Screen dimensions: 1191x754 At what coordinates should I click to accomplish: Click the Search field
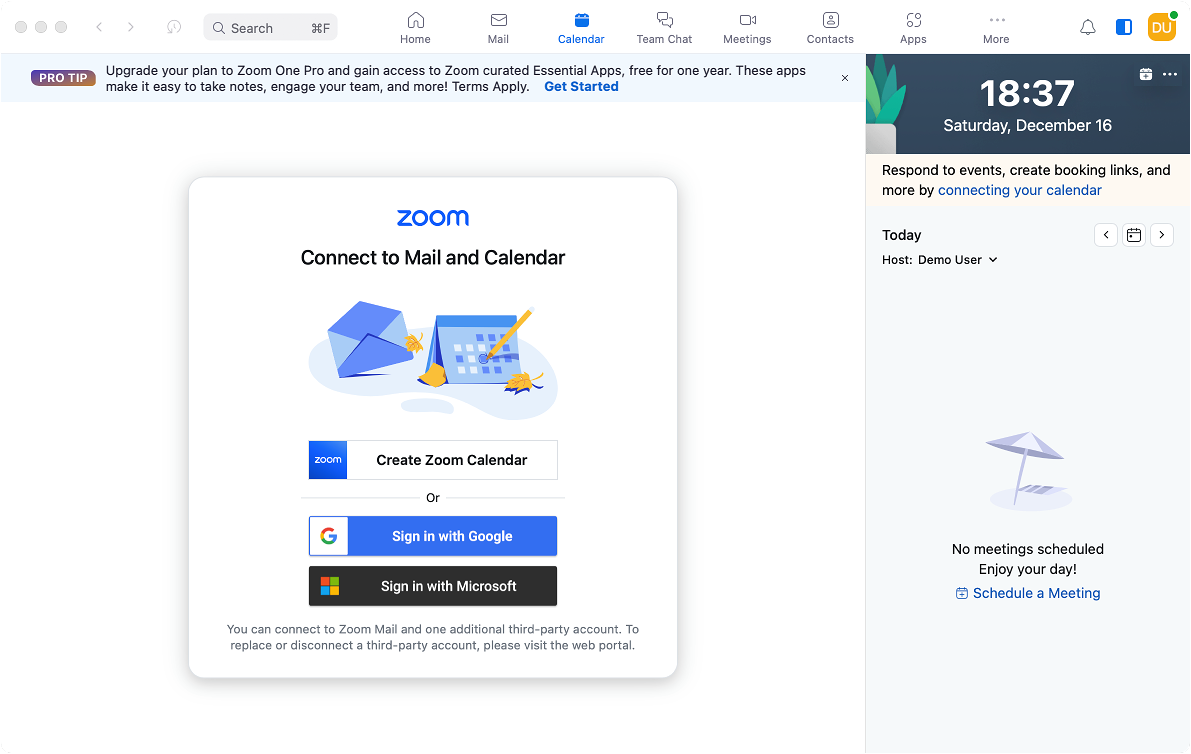[270, 28]
